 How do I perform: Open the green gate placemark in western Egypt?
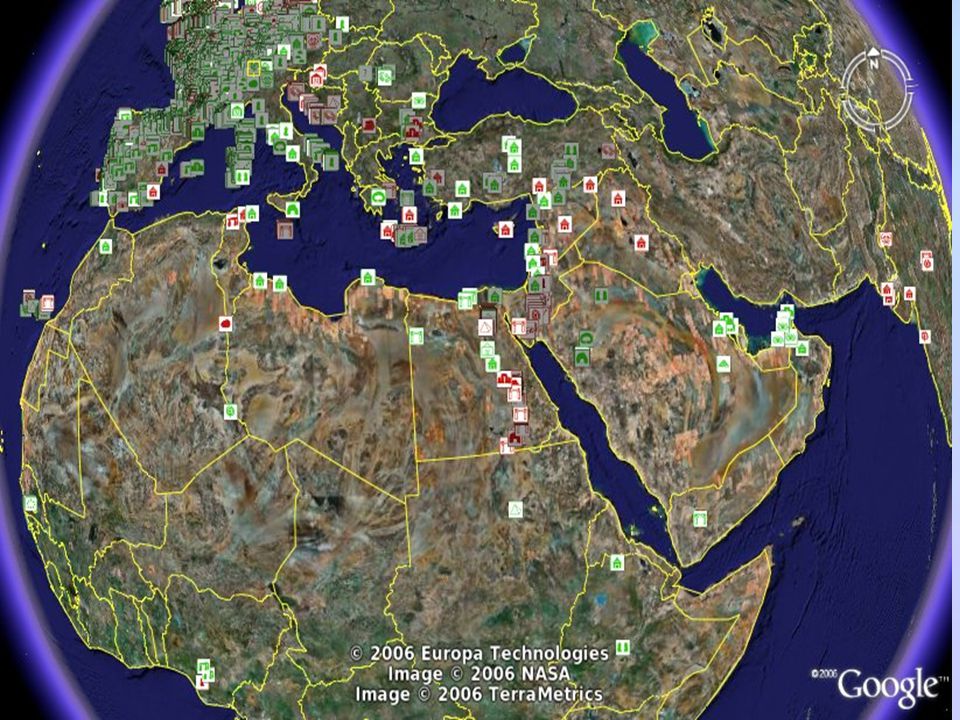(416, 336)
